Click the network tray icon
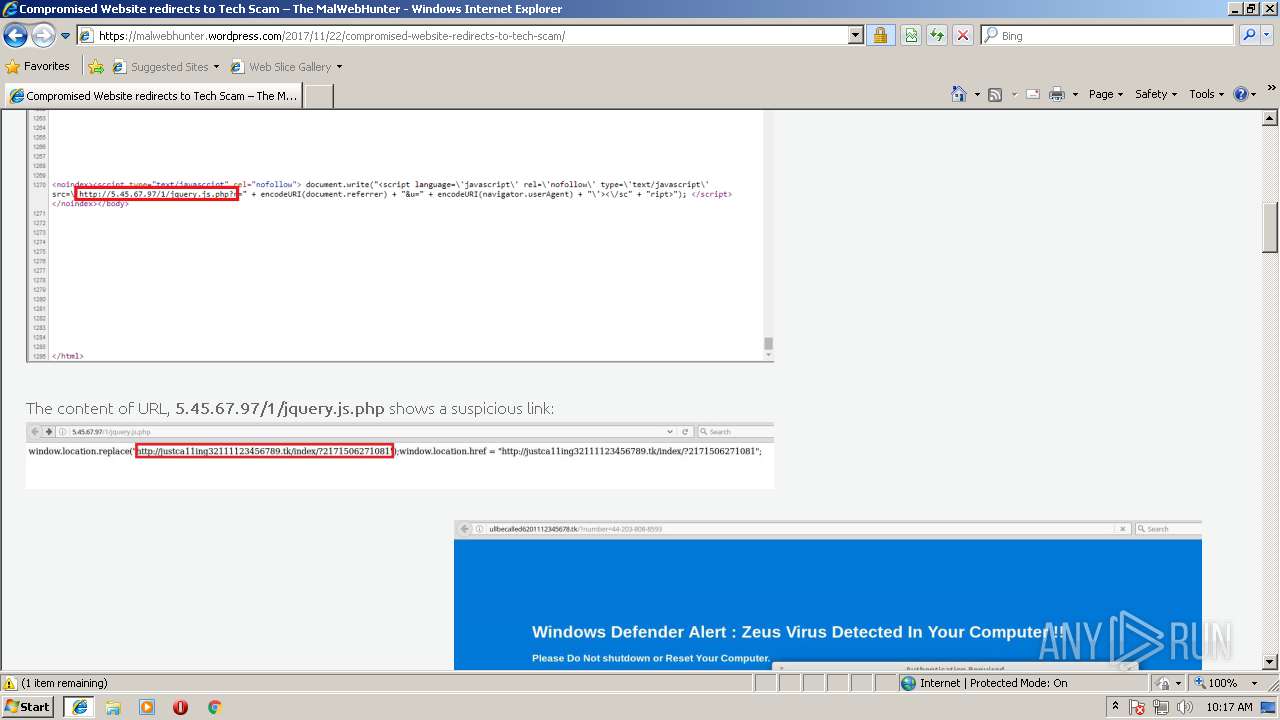Image resolution: width=1280 pixels, height=720 pixels. 1162,707
